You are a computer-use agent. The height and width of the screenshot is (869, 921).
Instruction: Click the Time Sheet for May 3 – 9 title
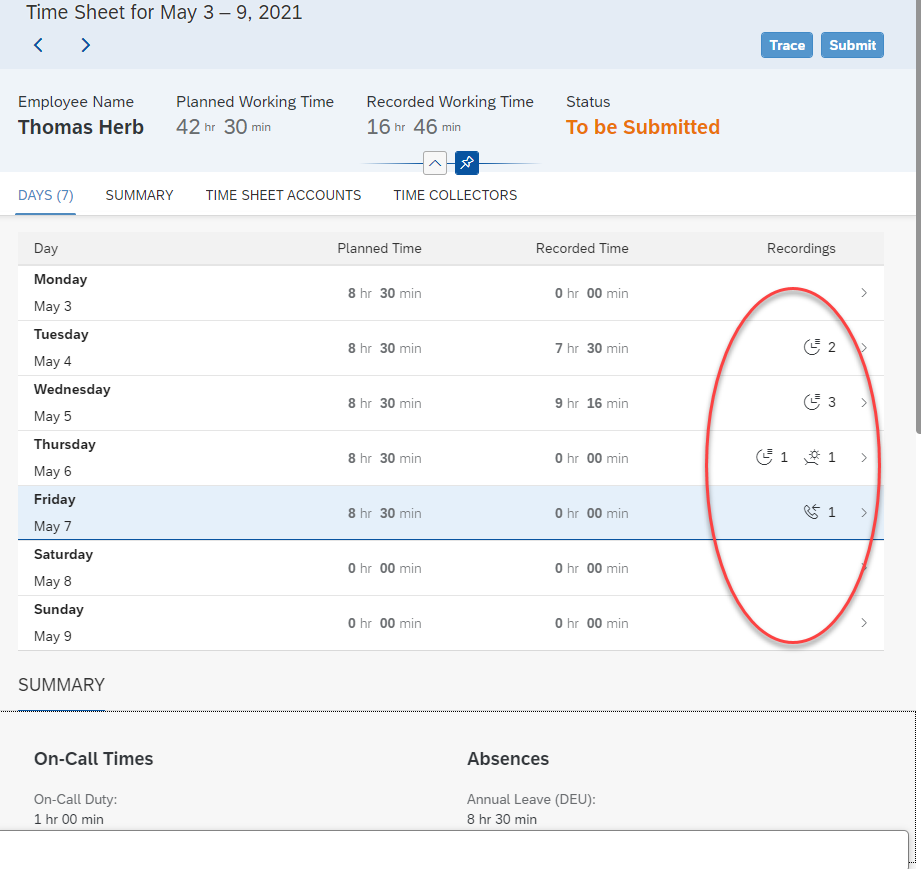(164, 12)
